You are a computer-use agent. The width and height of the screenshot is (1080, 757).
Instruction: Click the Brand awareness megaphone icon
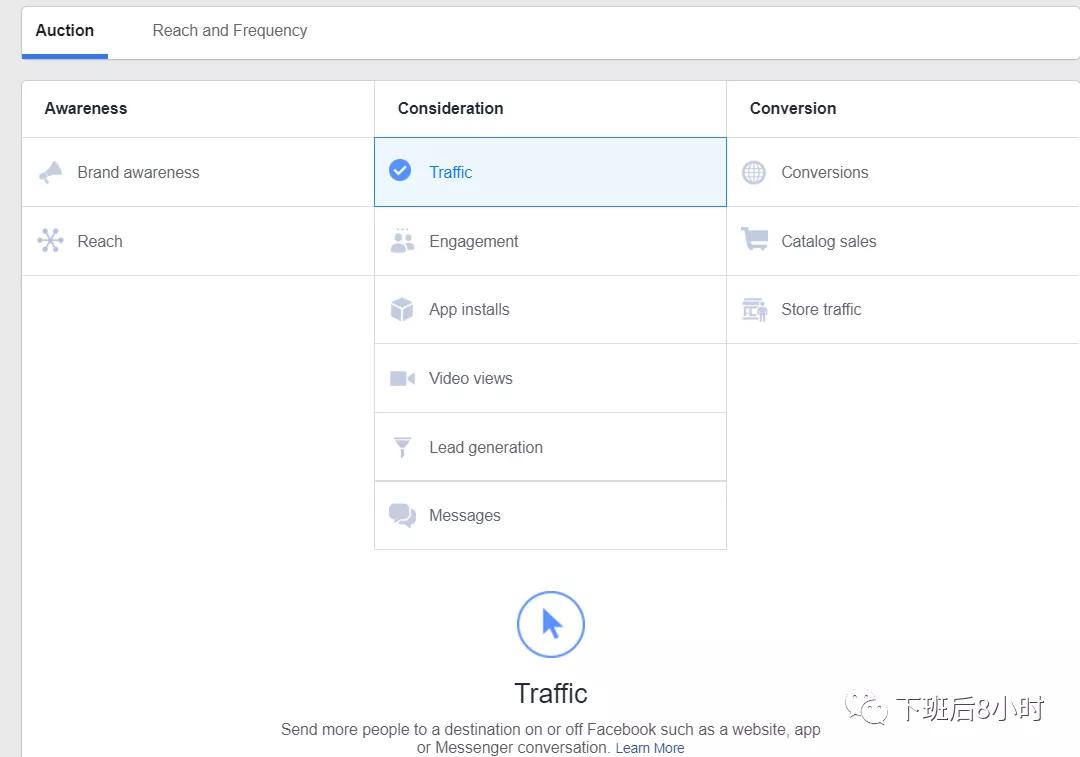[x=50, y=172]
